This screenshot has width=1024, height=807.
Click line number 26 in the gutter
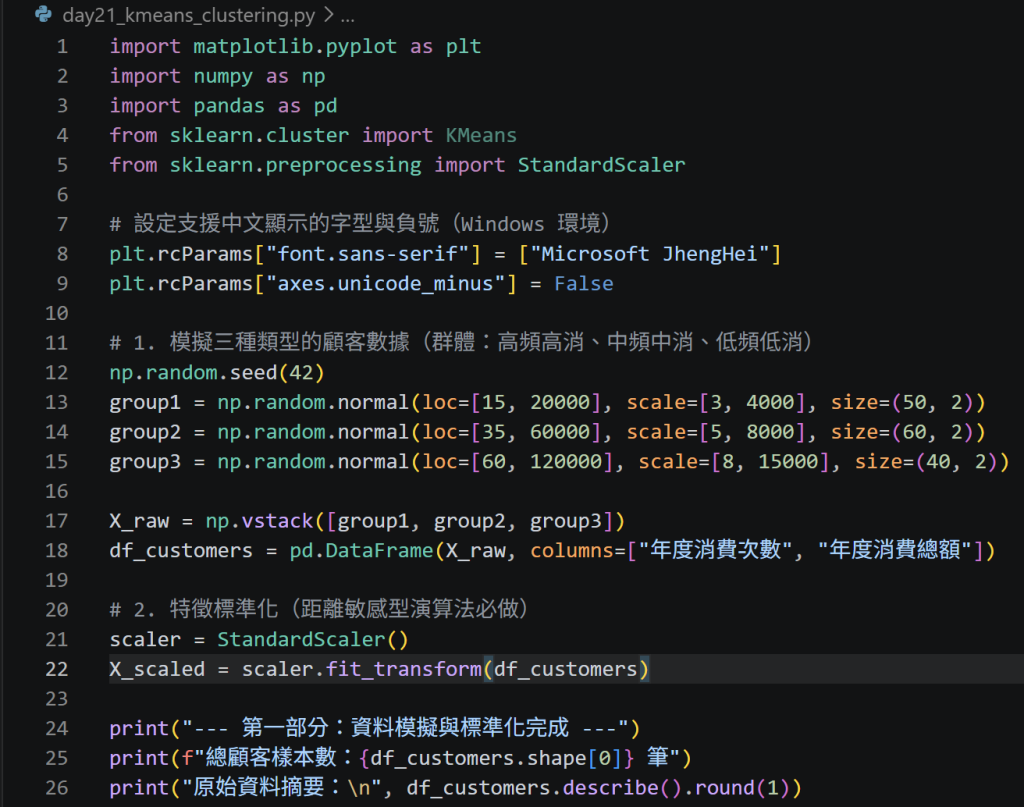pyautogui.click(x=57, y=788)
